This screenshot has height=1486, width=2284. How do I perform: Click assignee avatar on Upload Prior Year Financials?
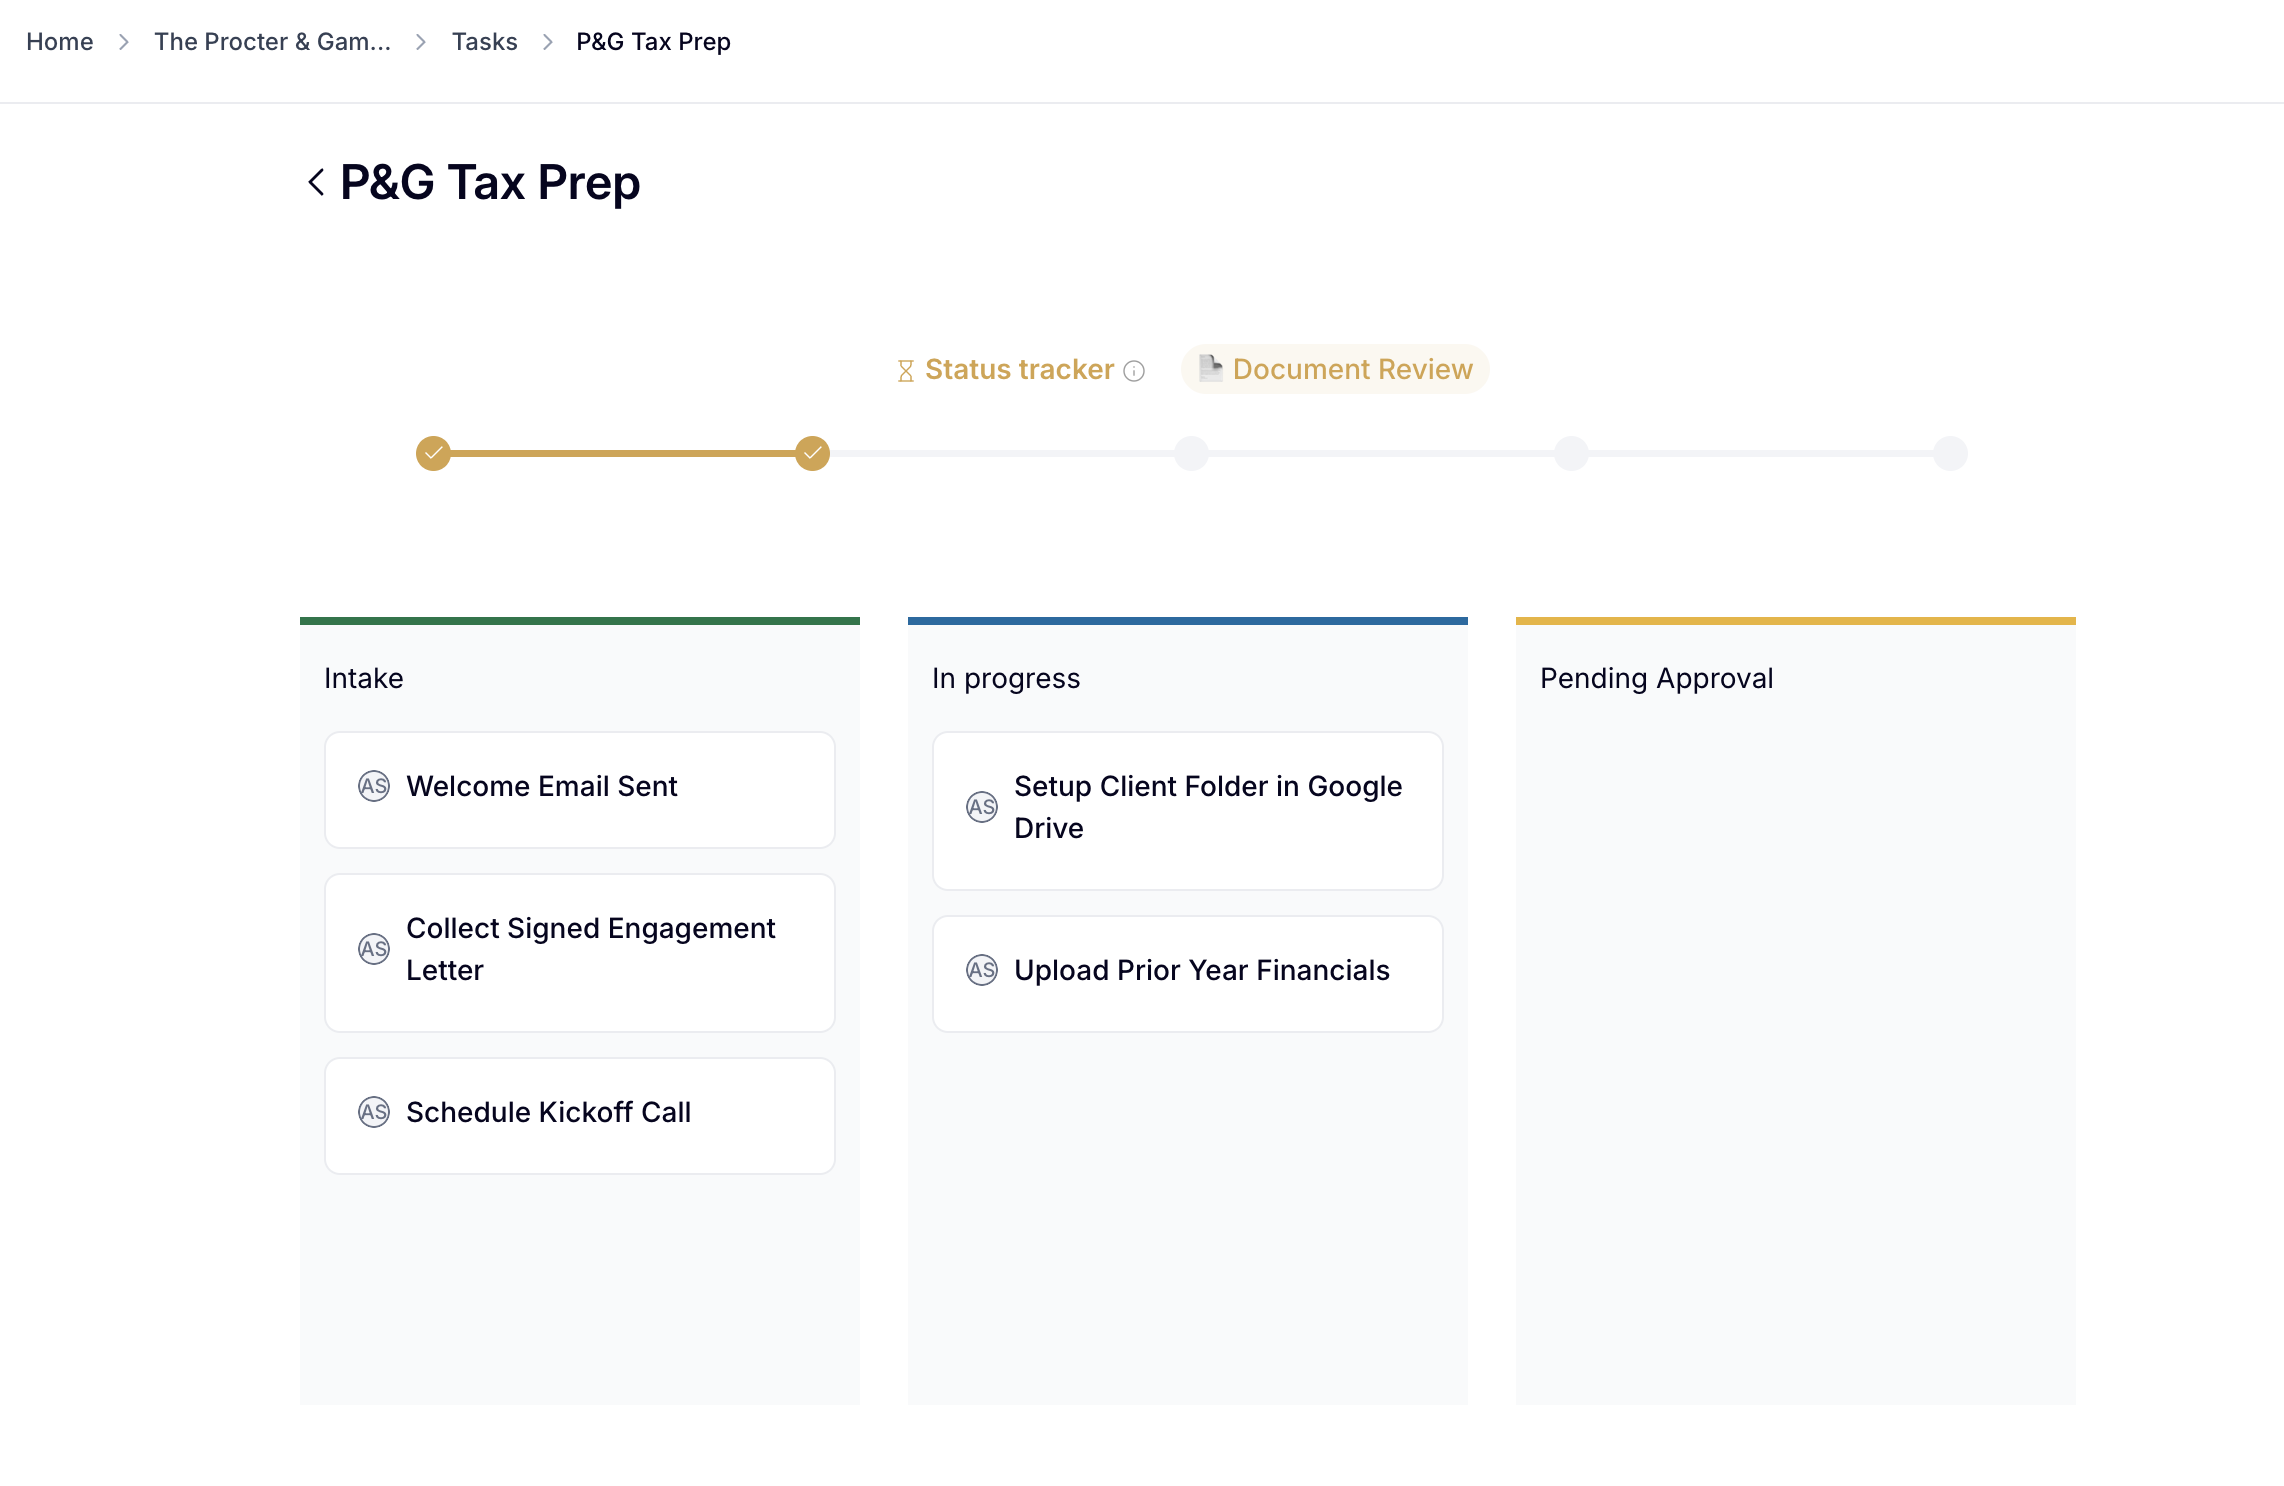pos(982,970)
